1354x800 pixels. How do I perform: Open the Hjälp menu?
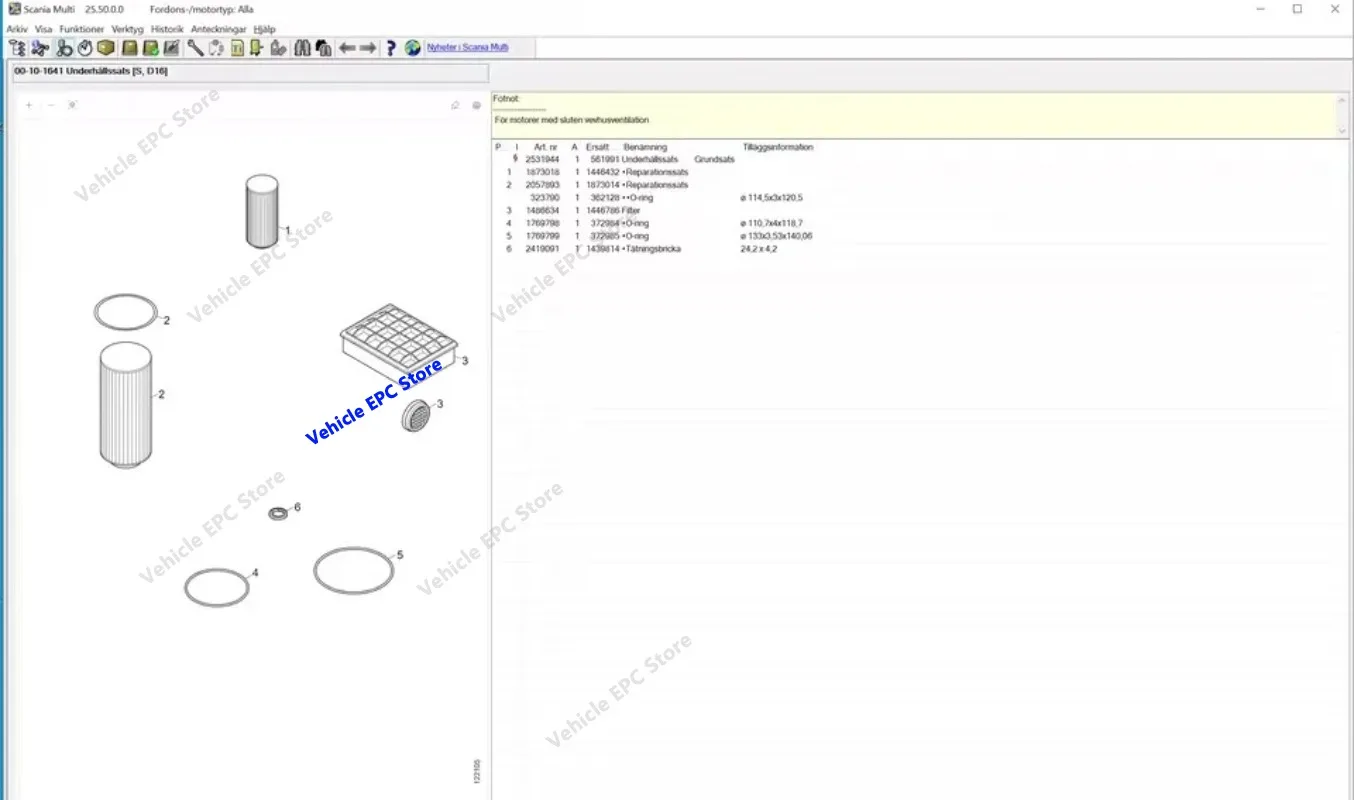[264, 30]
